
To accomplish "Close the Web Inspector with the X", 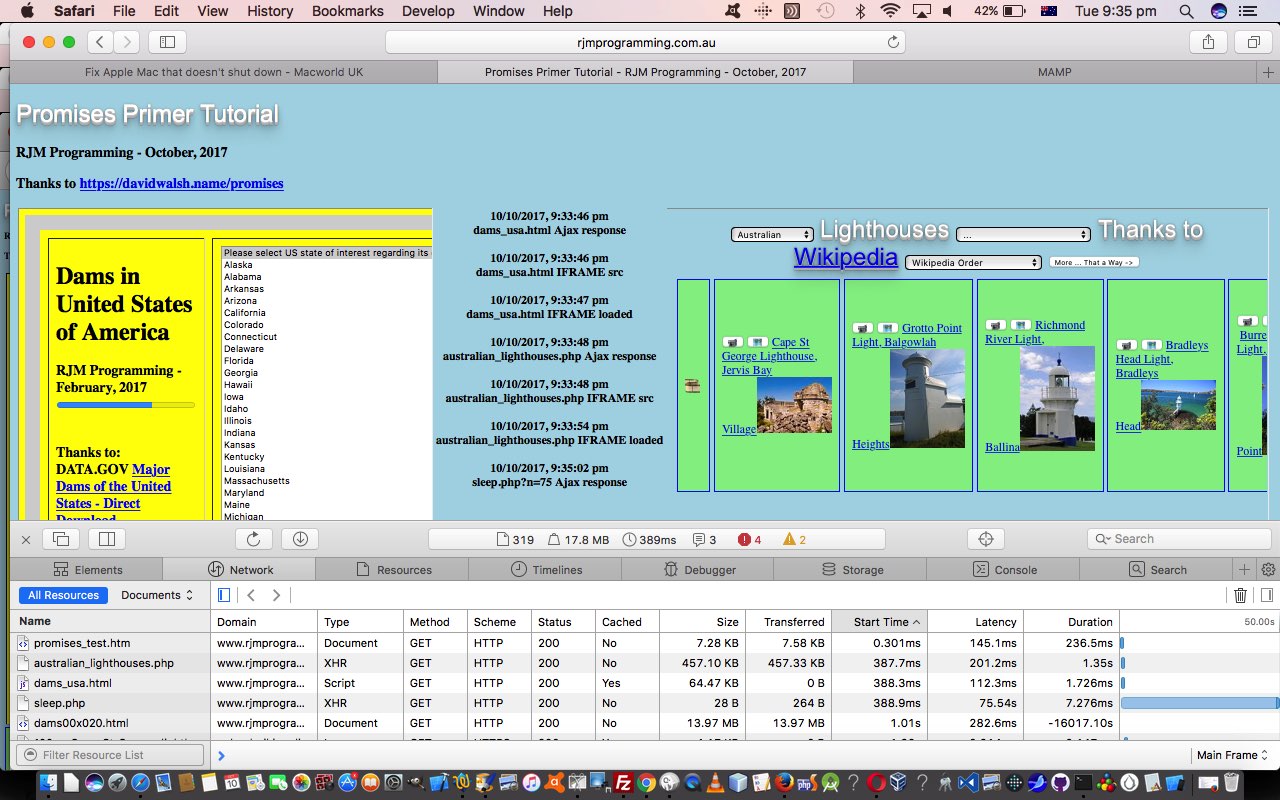I will [26, 539].
